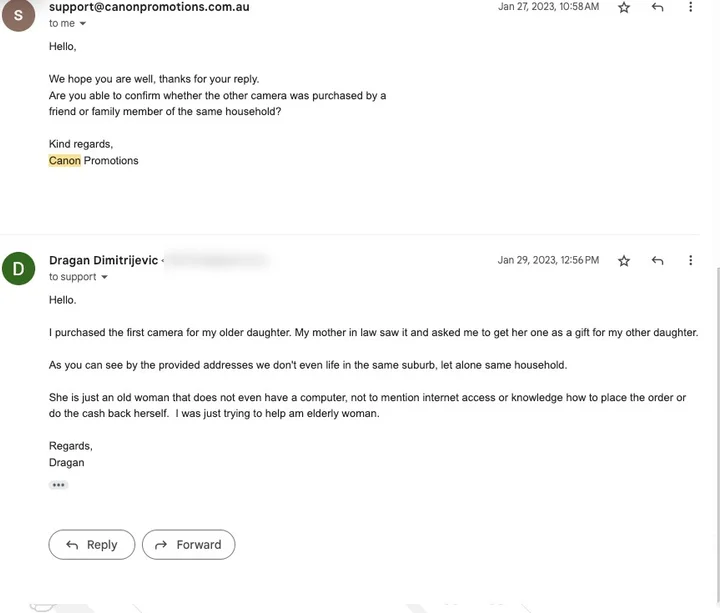Open more options for Dragan's email
The width and height of the screenshot is (720, 613).
pos(690,261)
